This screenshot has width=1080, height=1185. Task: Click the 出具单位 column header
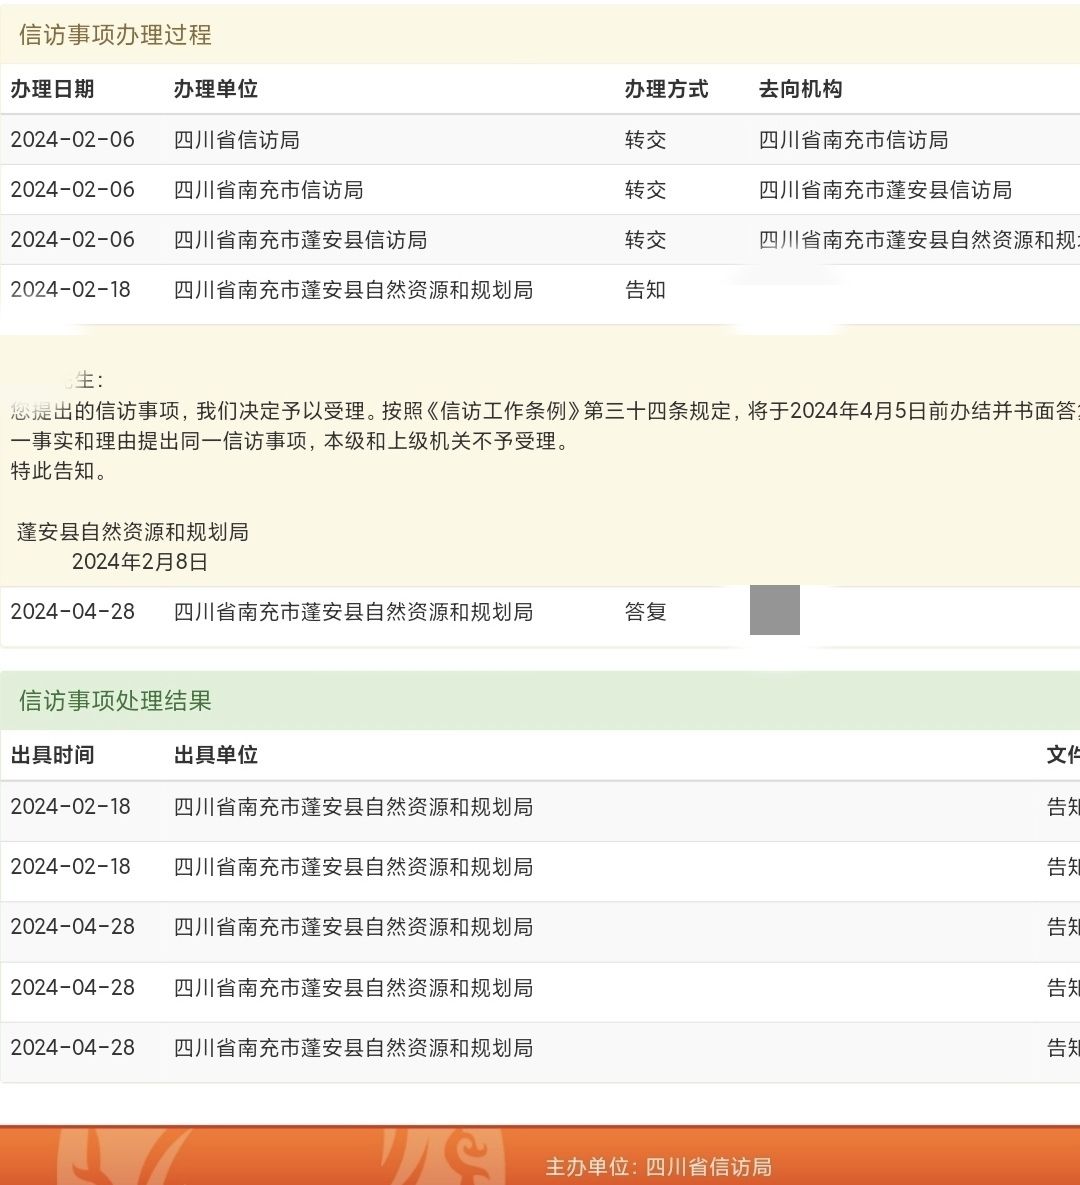coord(215,755)
